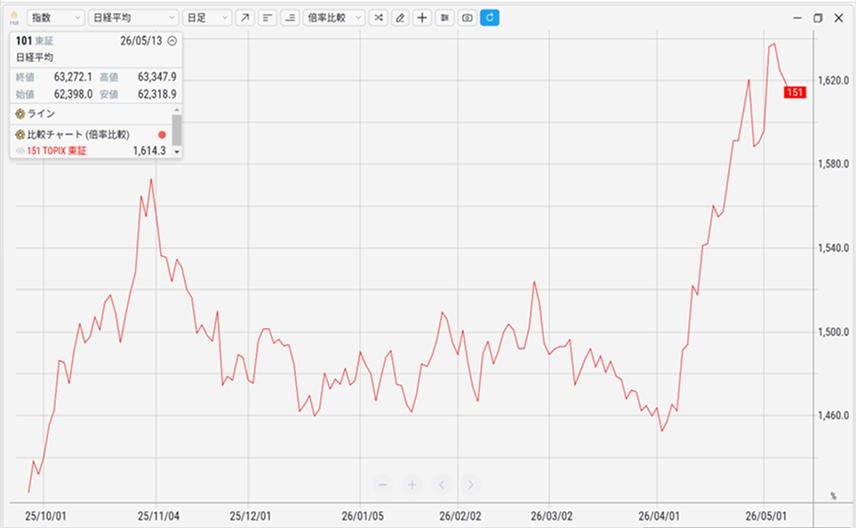Select the trend line arrow tool
This screenshot has height=528, width=856.
click(245, 18)
